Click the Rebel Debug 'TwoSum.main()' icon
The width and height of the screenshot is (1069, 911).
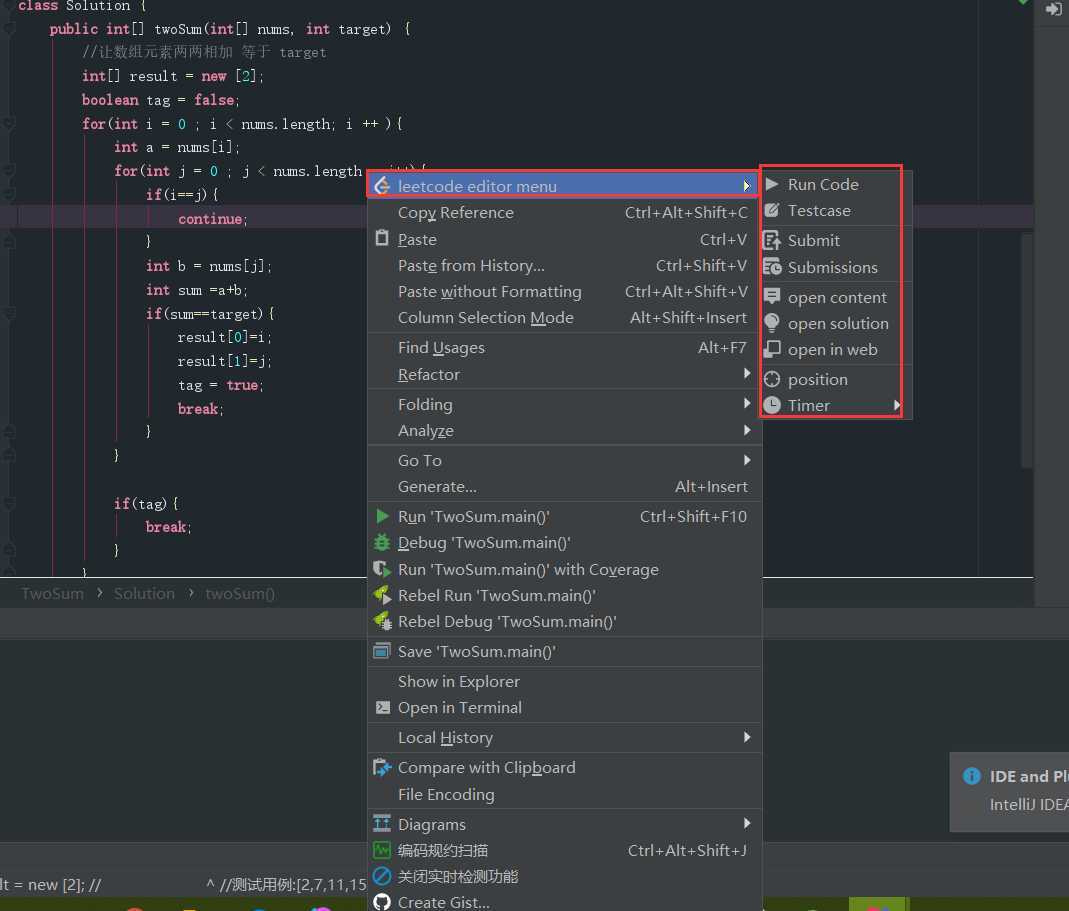(x=382, y=621)
